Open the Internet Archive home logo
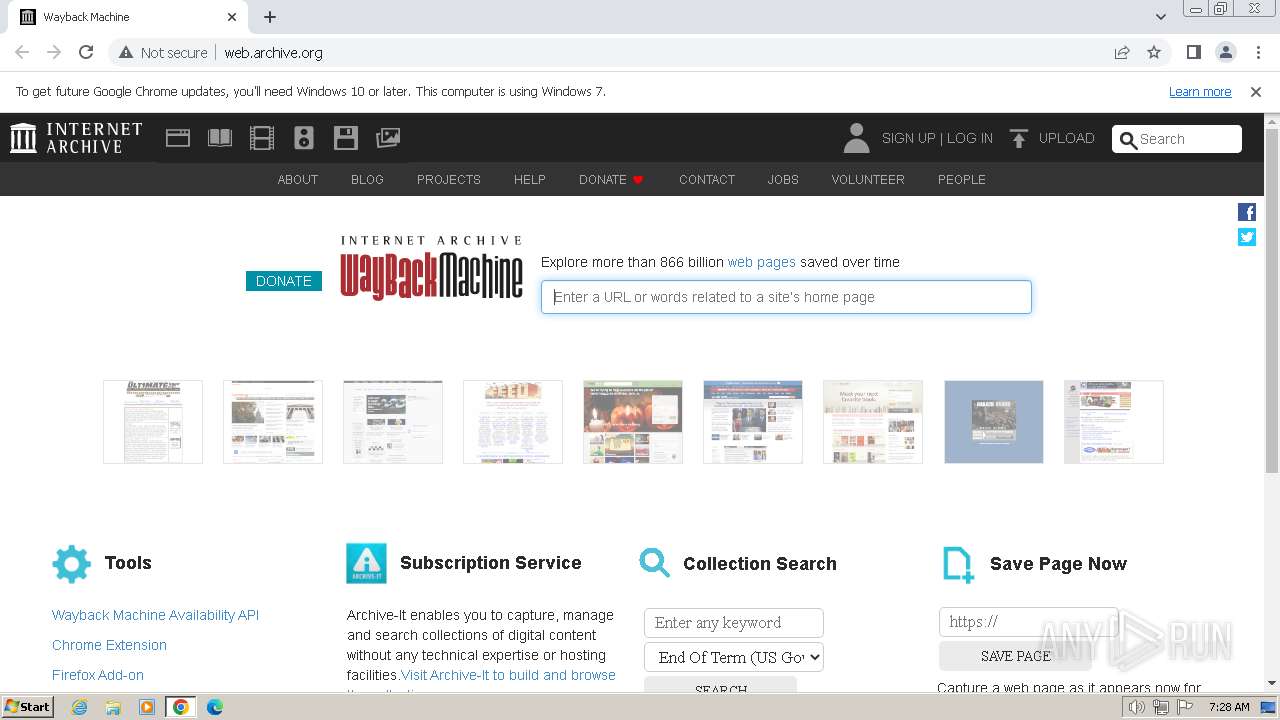 point(76,138)
